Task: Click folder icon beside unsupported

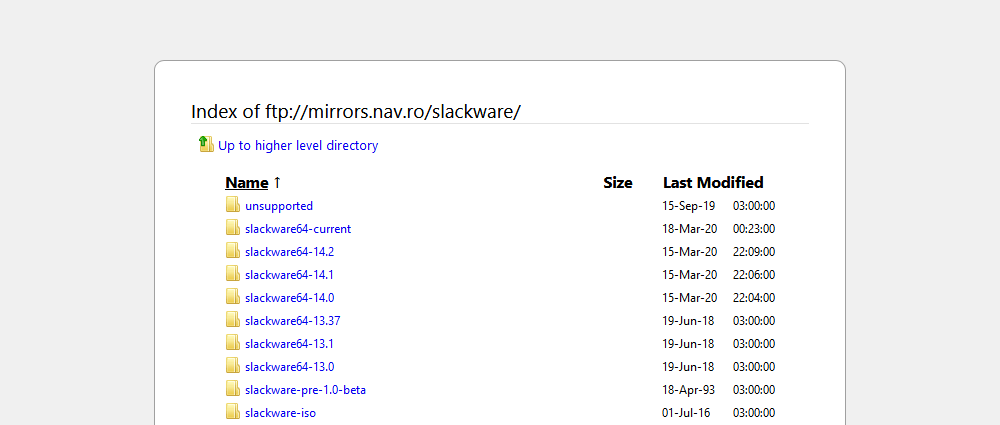Action: coord(233,205)
